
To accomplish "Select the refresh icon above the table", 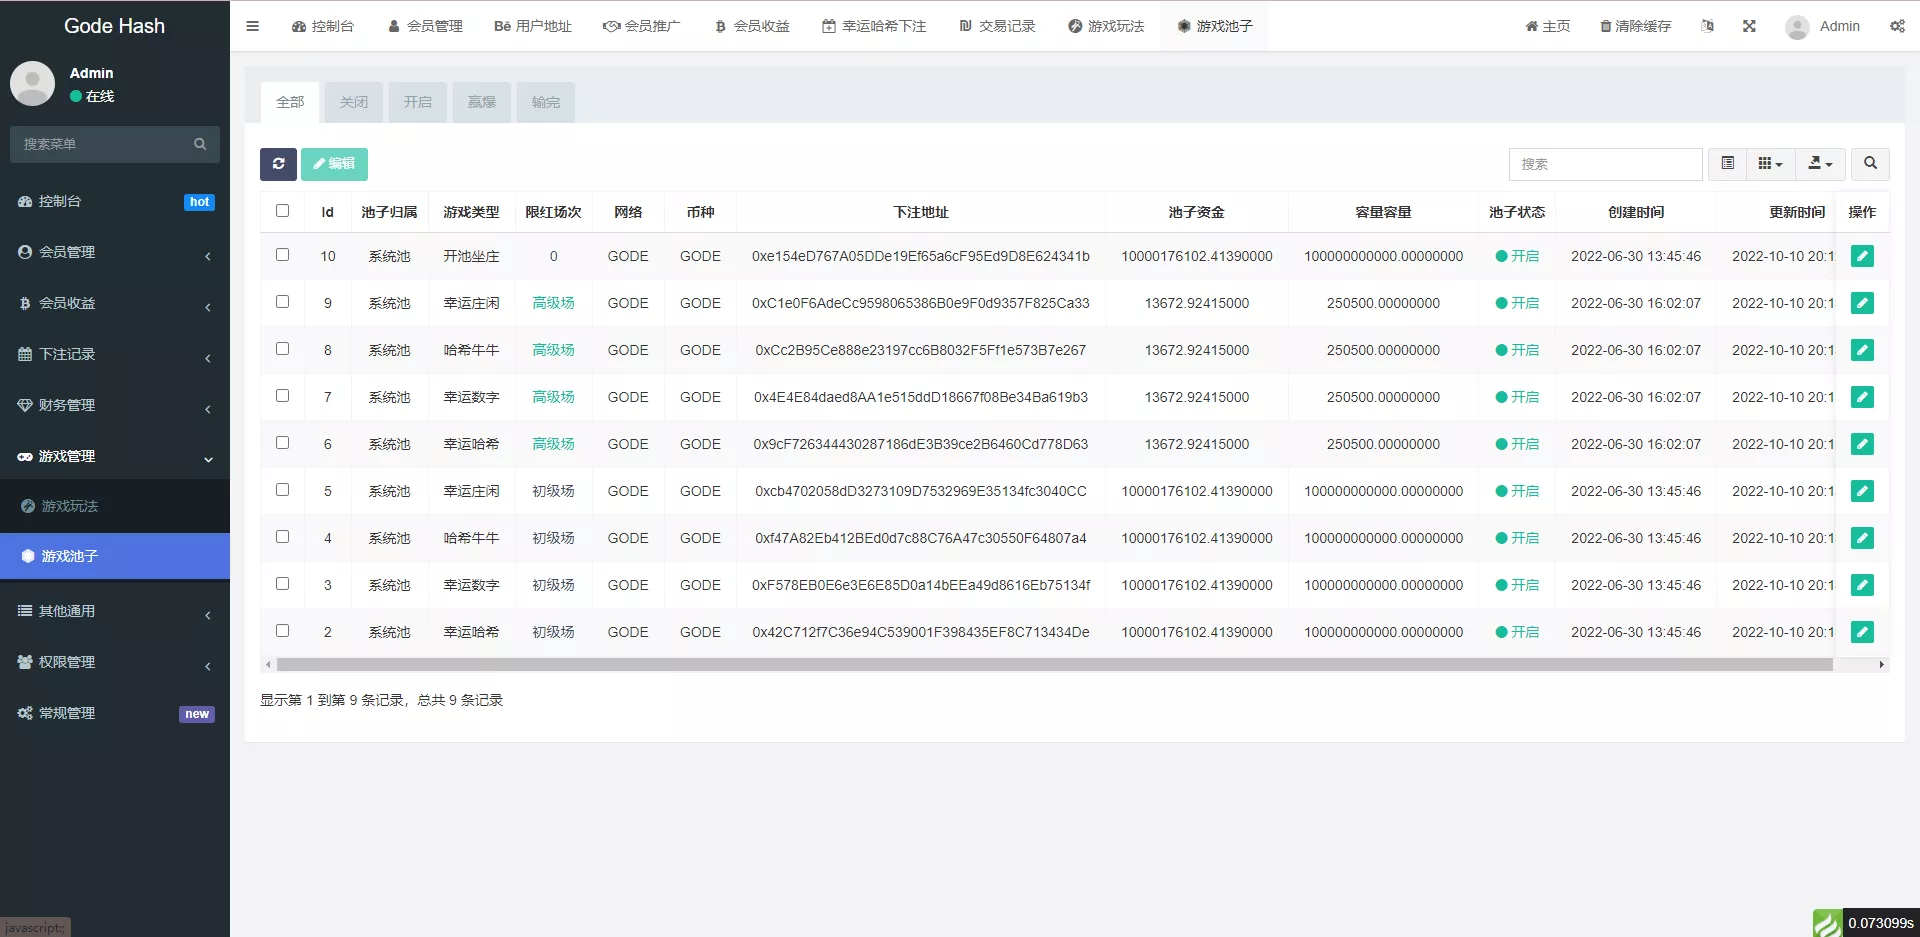I will (x=278, y=164).
